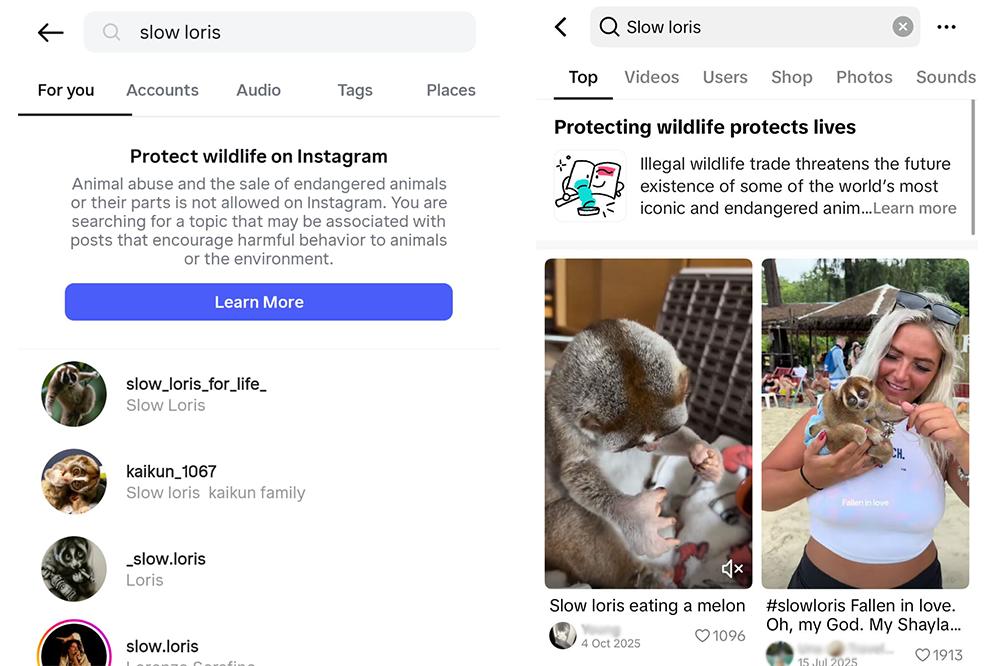Like the "Slow loris eating a melon" video

(703, 636)
